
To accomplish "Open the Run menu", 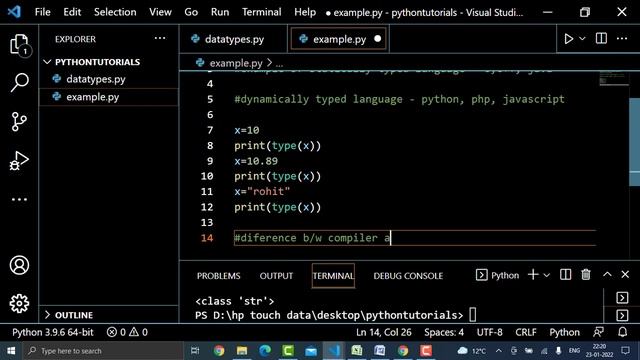I will (220, 12).
